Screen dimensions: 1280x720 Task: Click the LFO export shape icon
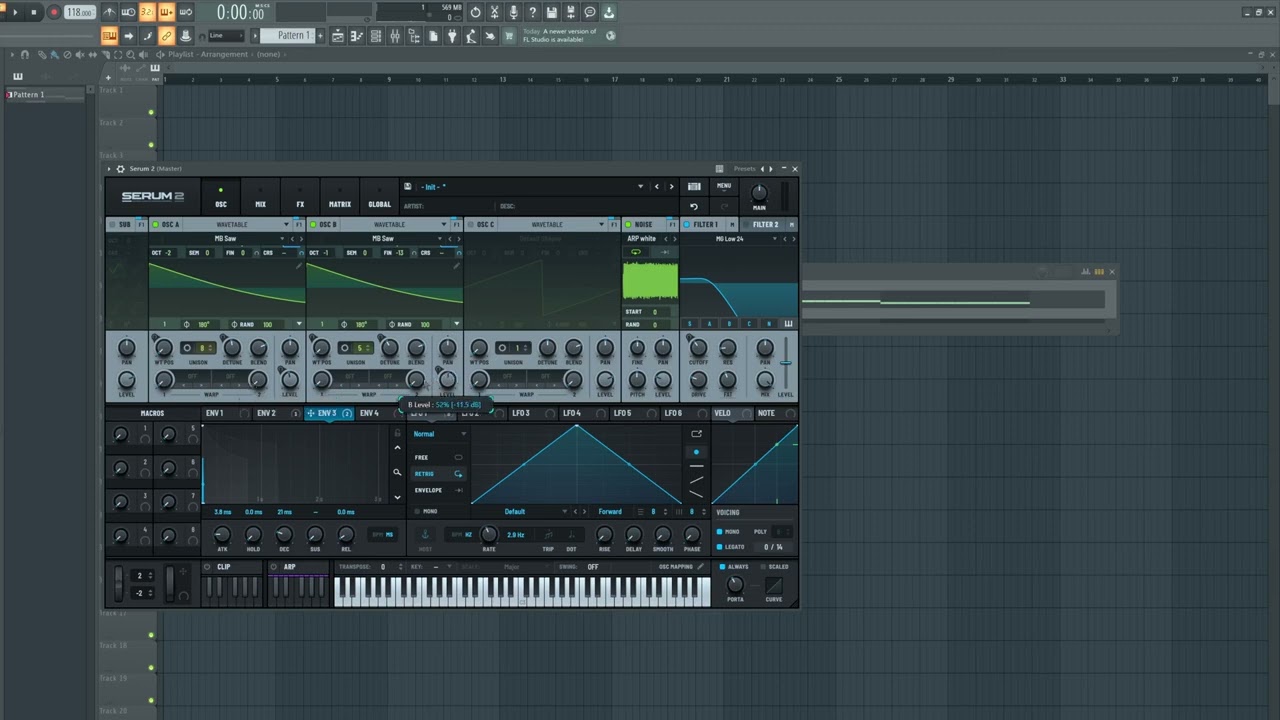click(x=696, y=434)
